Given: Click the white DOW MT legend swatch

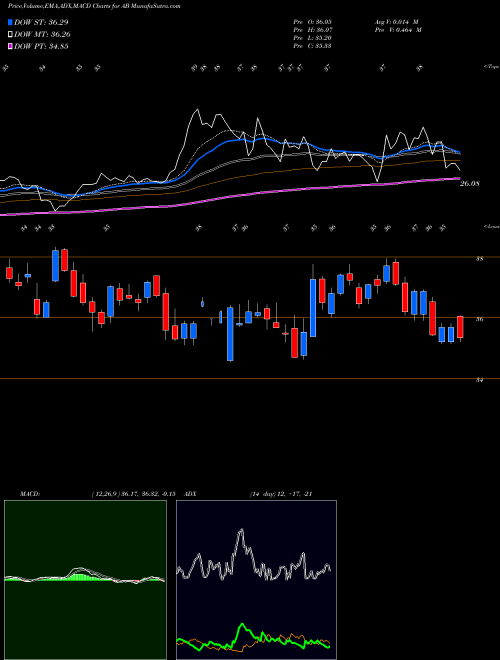Looking at the screenshot, I should click(10, 35).
